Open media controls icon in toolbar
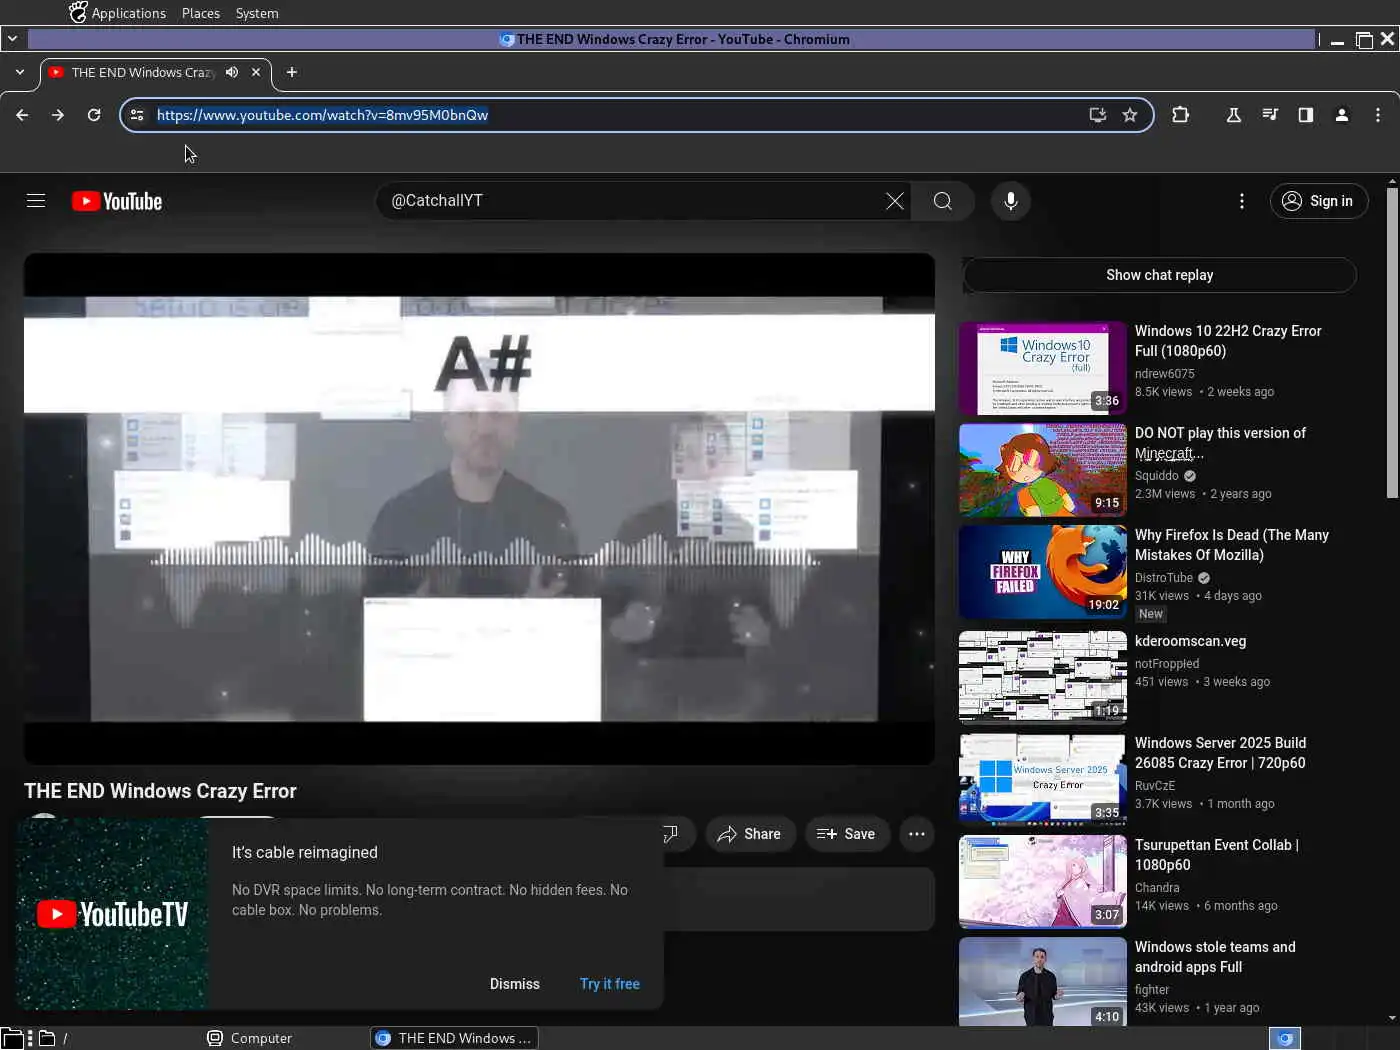The width and height of the screenshot is (1400, 1050). [1270, 115]
